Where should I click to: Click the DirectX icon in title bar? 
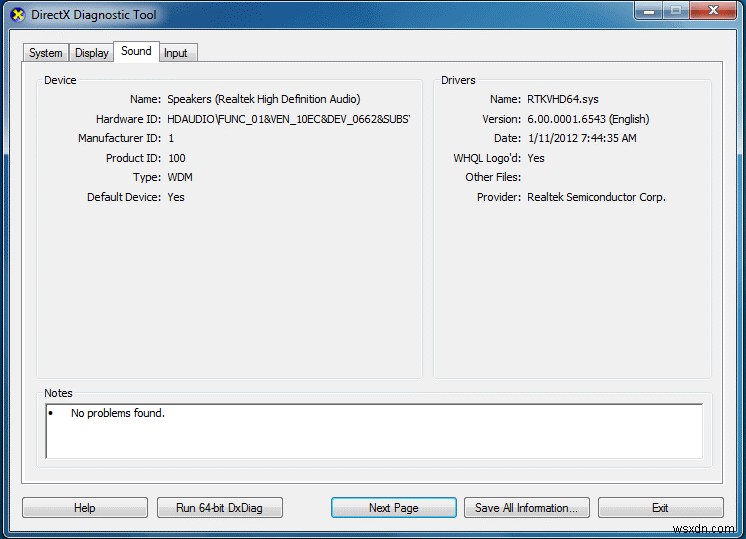[x=18, y=15]
